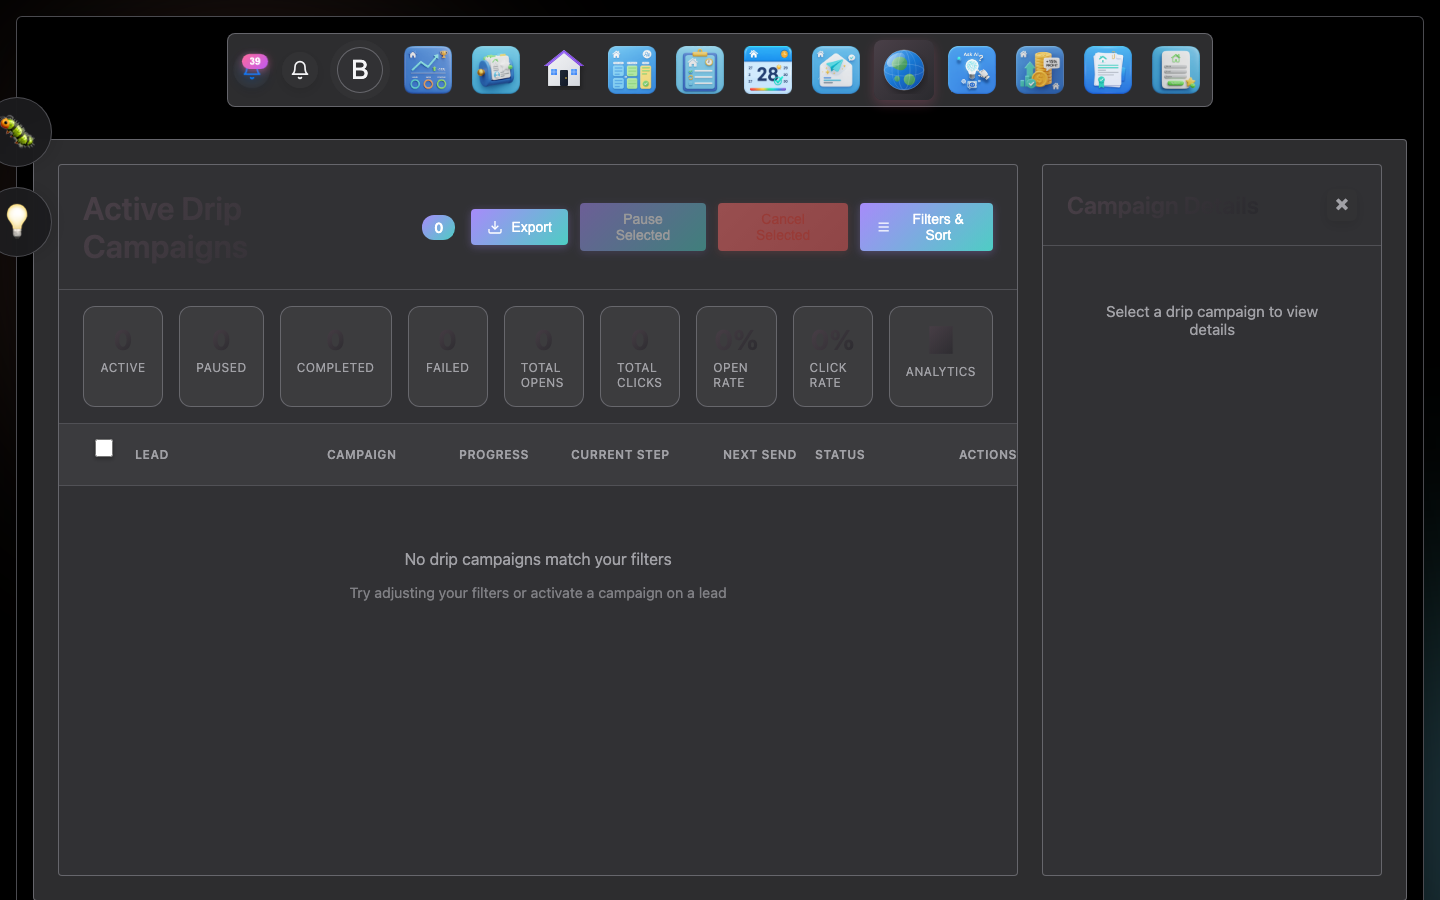1440x900 pixels.
Task: Click the caterpillar bug icon
Action: point(18,132)
